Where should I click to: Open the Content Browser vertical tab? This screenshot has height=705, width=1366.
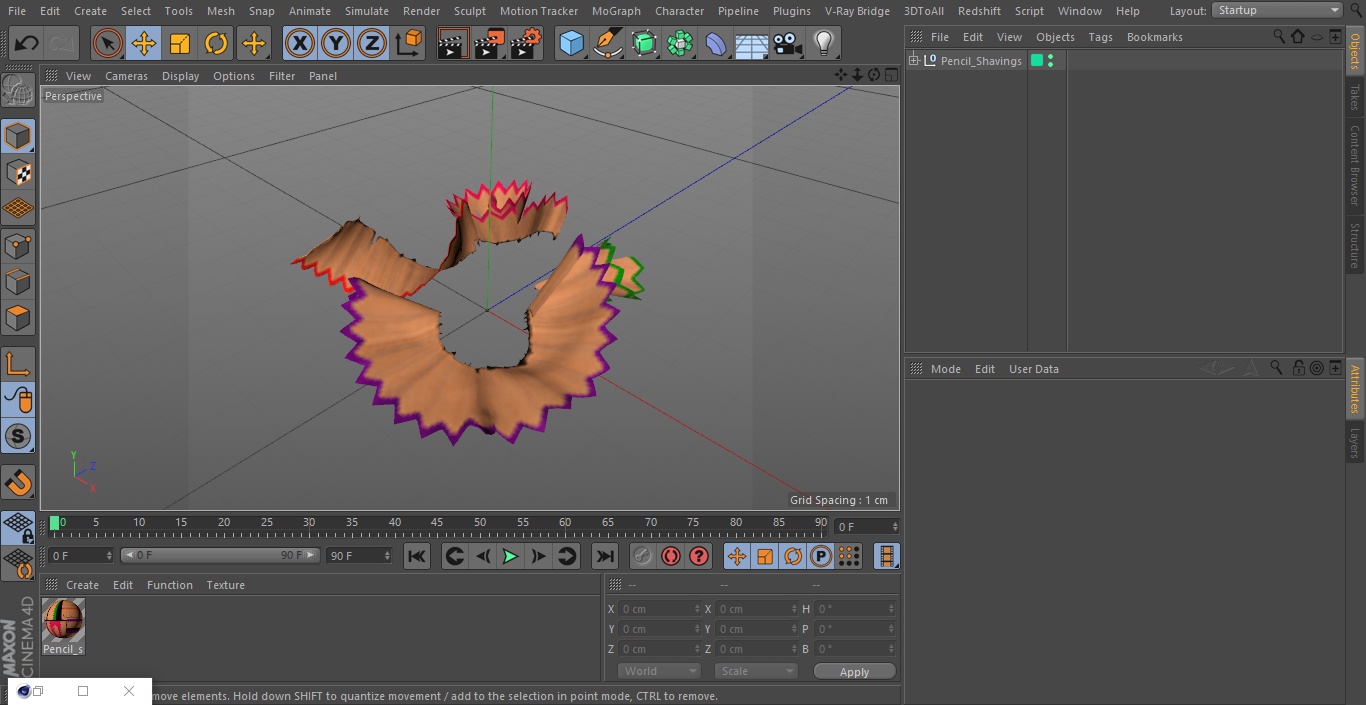1355,165
